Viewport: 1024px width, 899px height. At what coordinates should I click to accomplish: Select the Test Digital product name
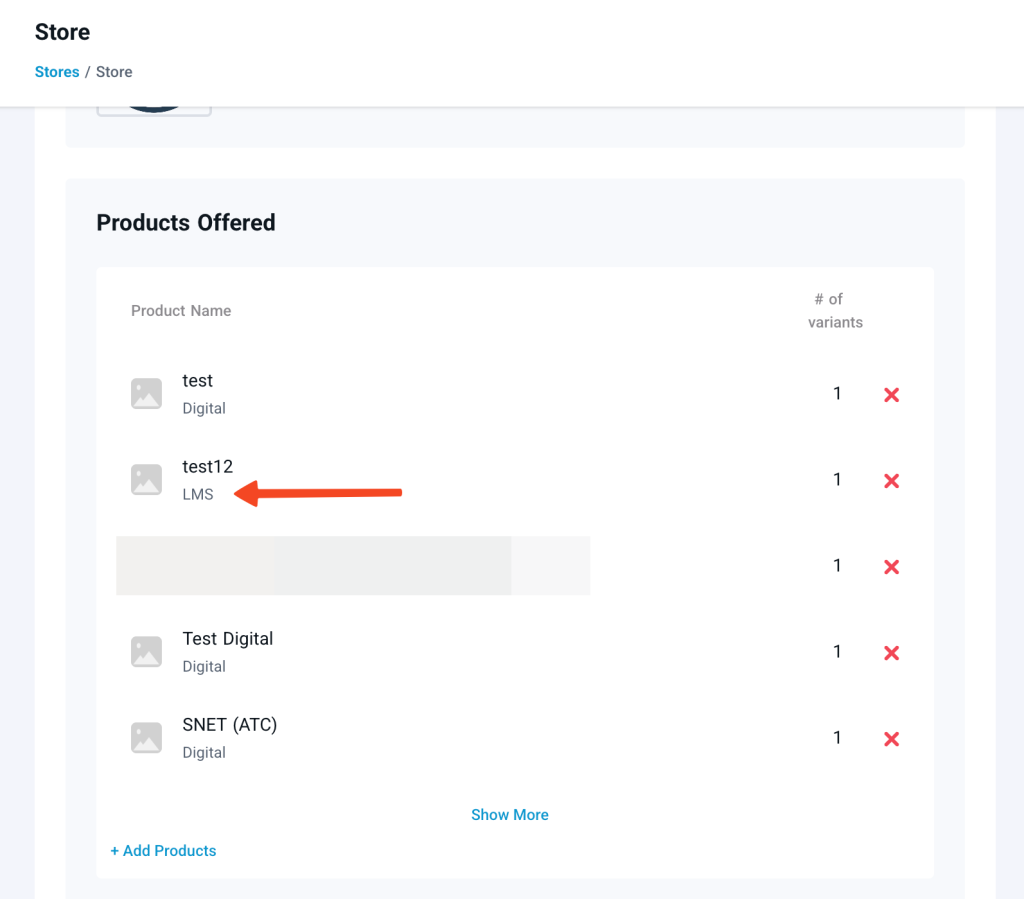(x=227, y=639)
